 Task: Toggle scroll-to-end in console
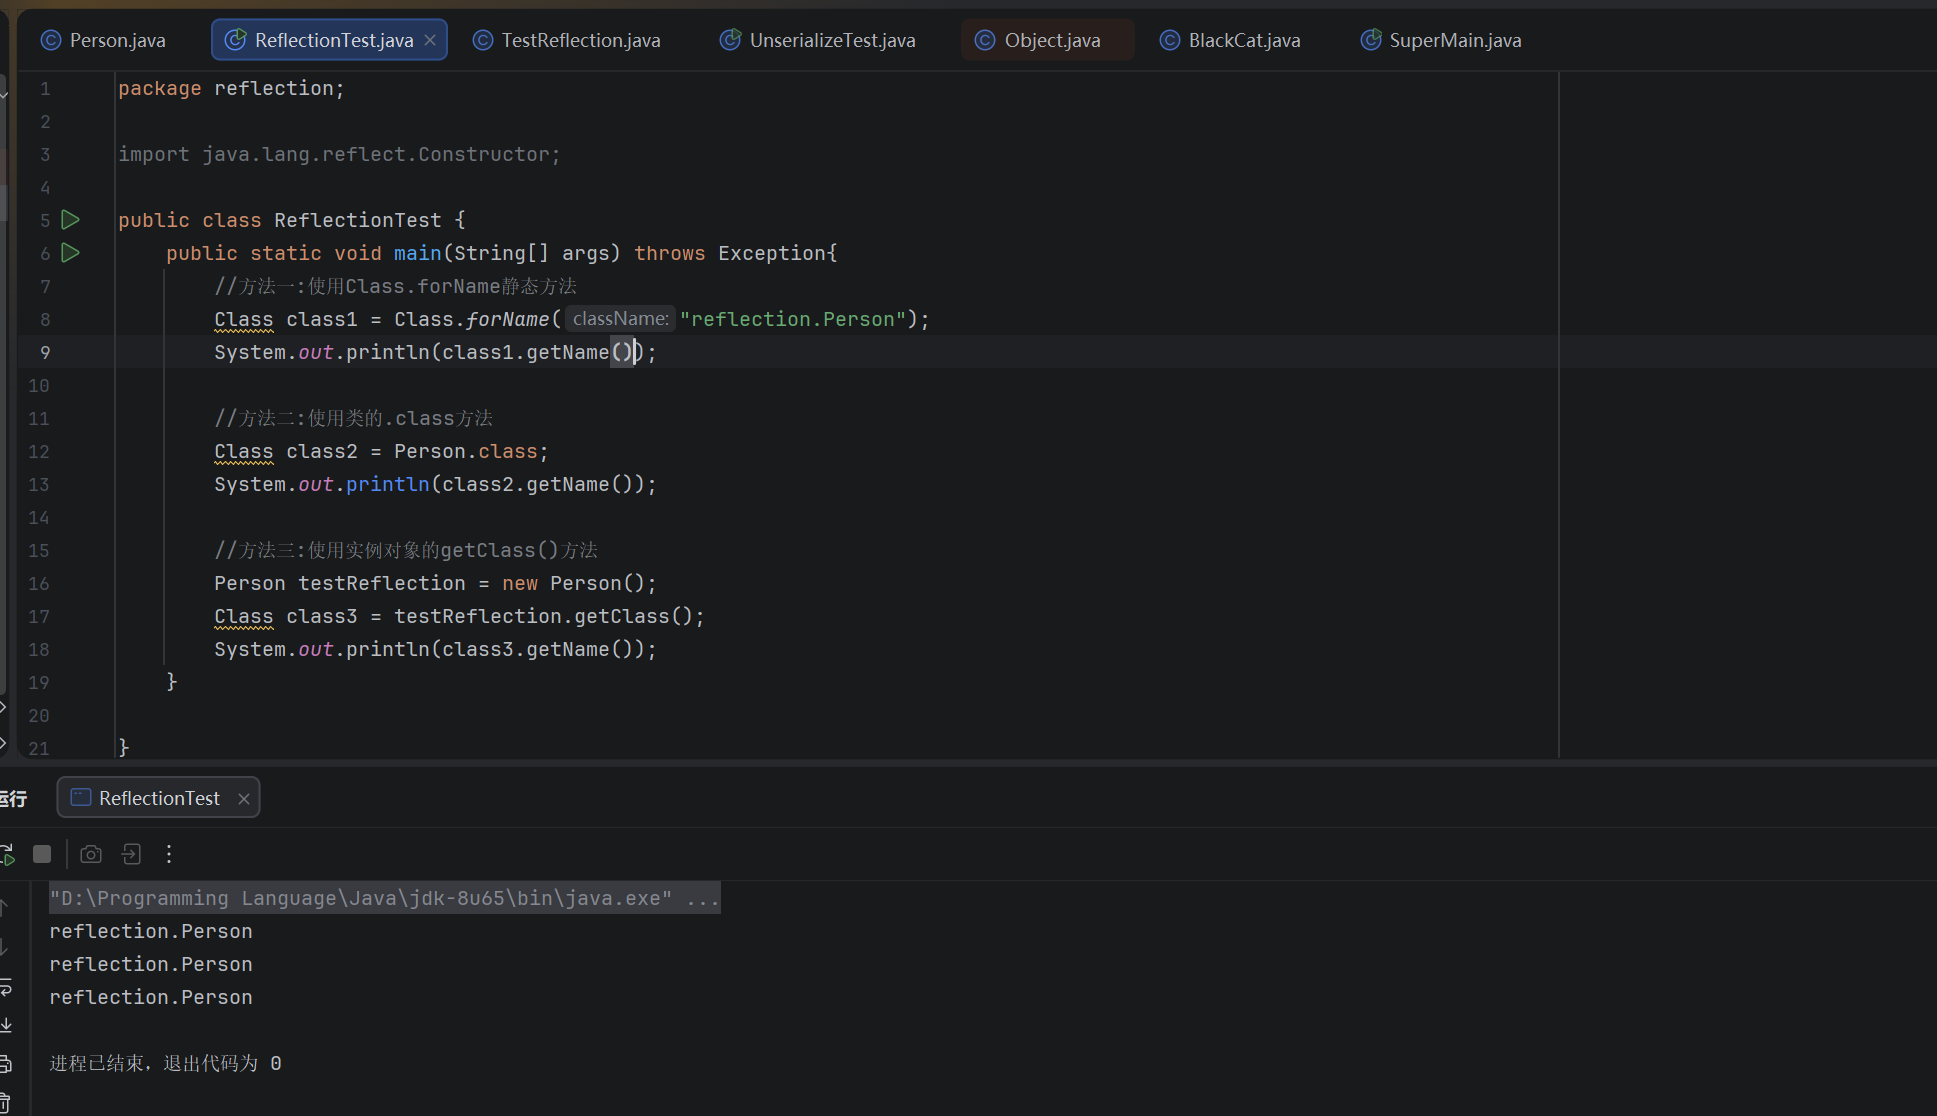[5, 1025]
